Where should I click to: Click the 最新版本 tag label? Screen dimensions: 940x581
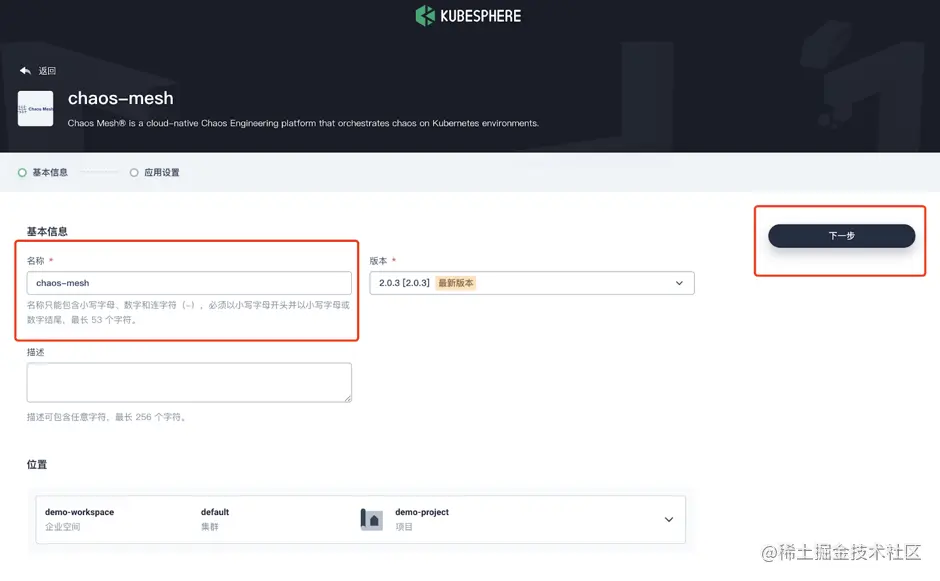(456, 283)
